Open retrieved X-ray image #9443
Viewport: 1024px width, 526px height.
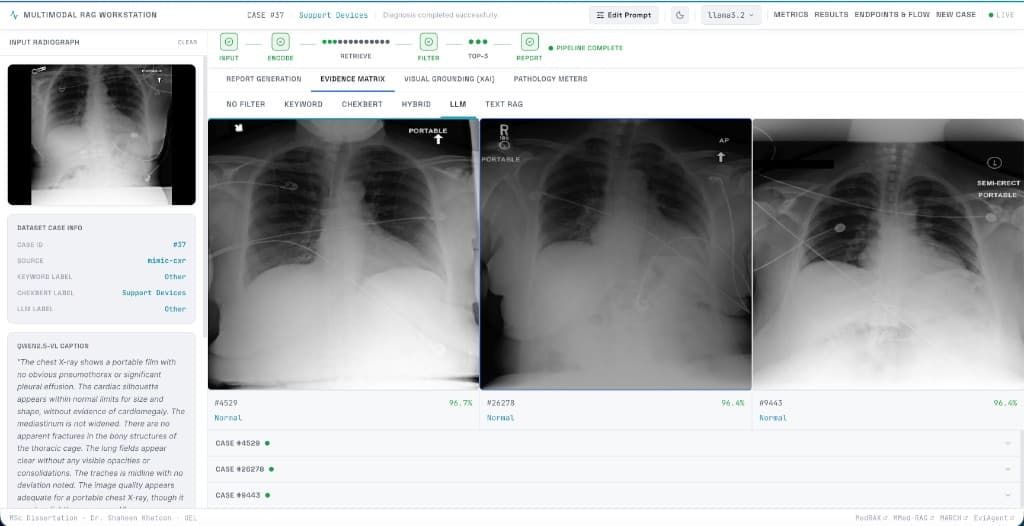pyautogui.click(x=888, y=254)
